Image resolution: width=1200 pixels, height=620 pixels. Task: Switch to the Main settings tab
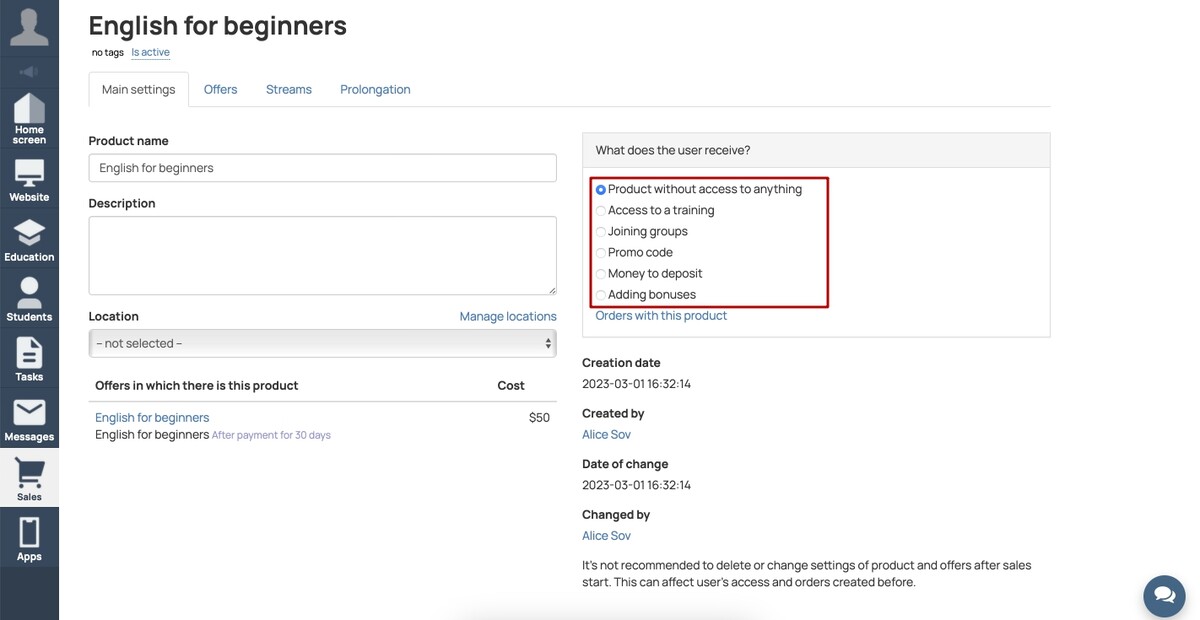click(138, 89)
